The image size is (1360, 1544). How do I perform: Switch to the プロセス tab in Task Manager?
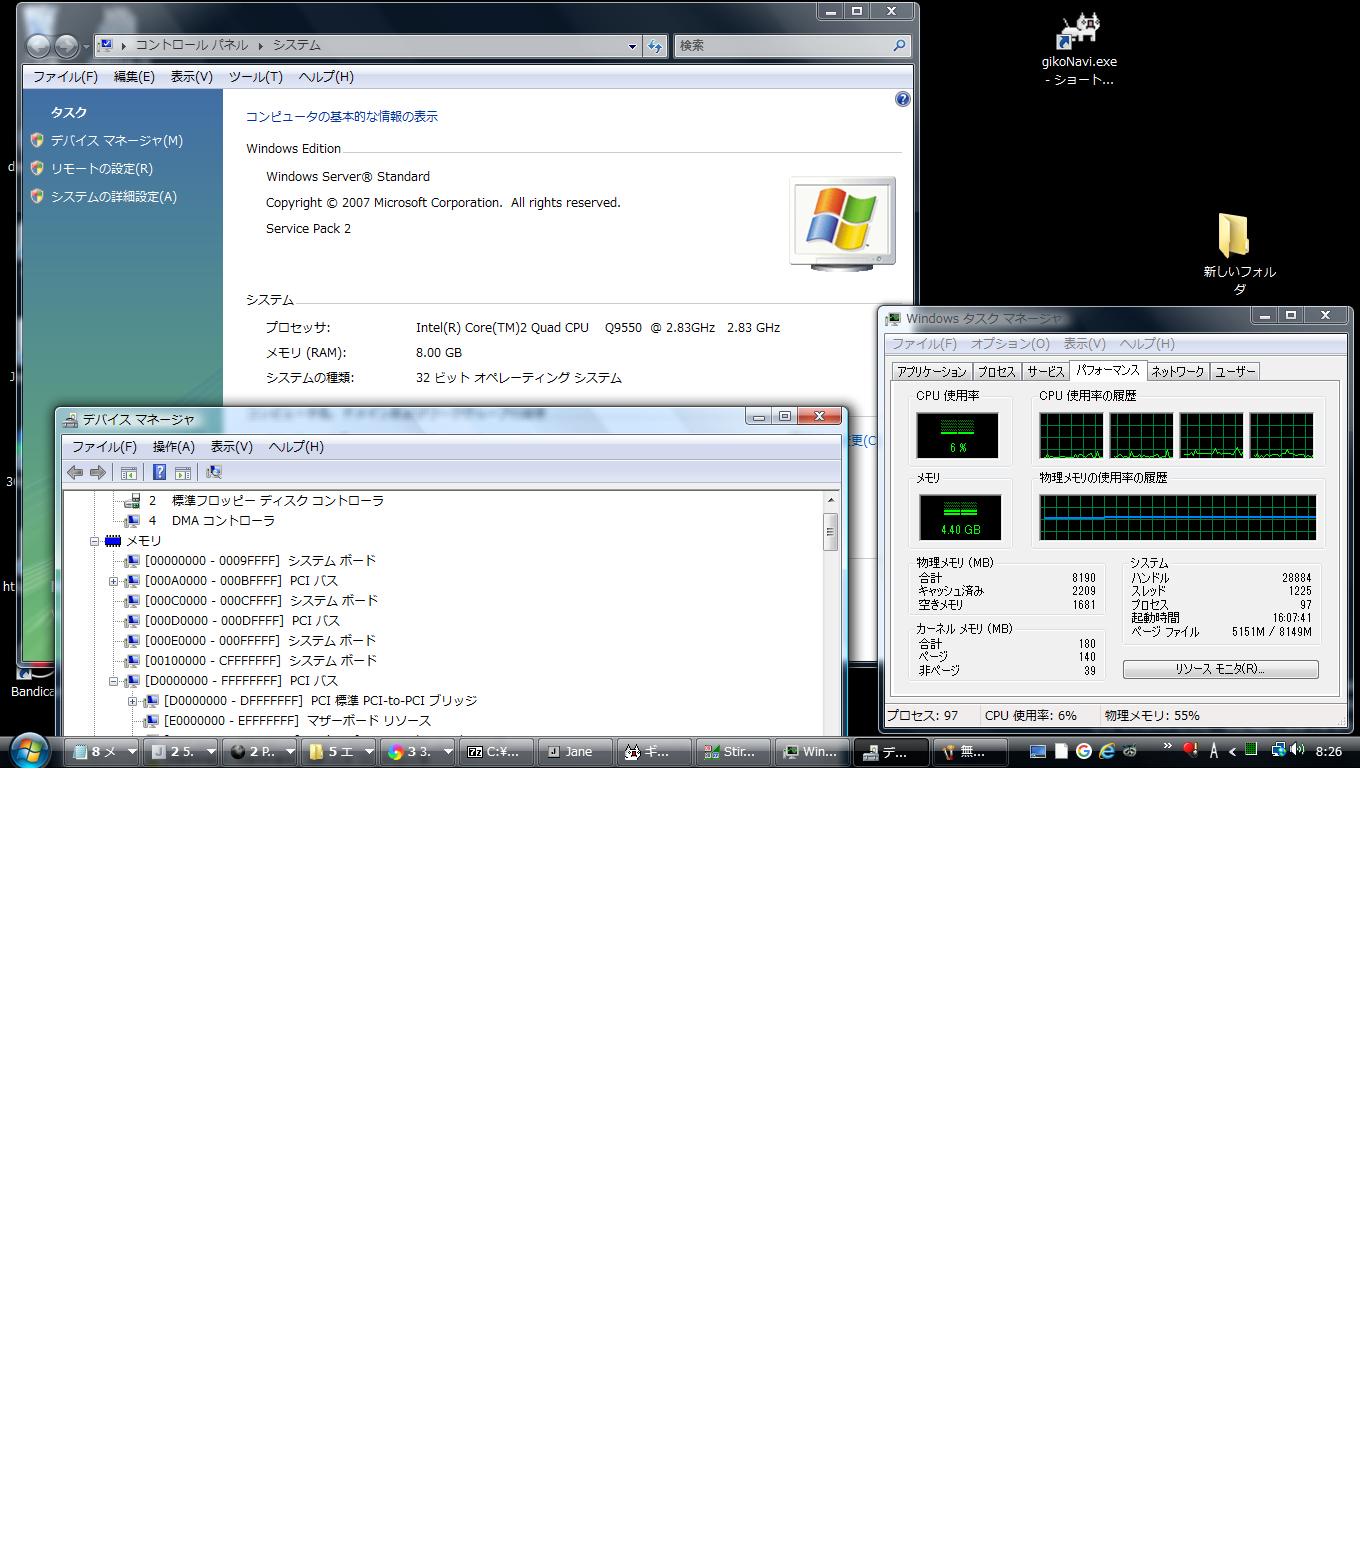click(x=995, y=371)
